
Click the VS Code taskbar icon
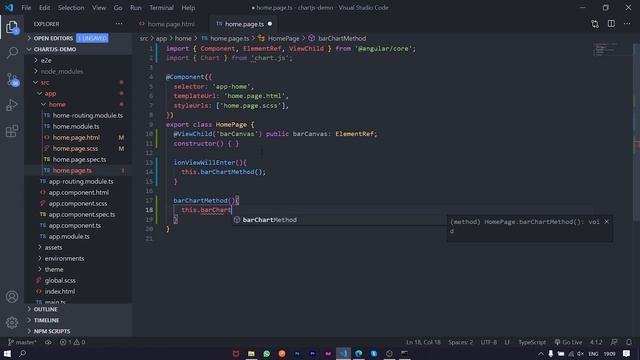pyautogui.click(x=343, y=353)
